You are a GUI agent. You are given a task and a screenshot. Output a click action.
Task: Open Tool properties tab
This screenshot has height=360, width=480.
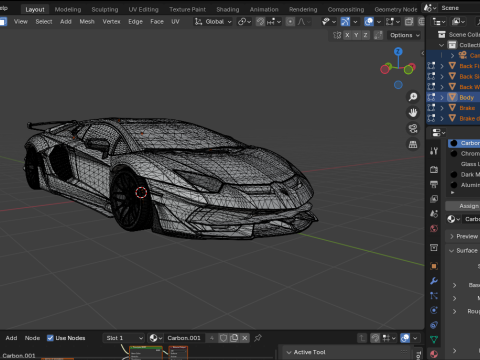(434, 151)
